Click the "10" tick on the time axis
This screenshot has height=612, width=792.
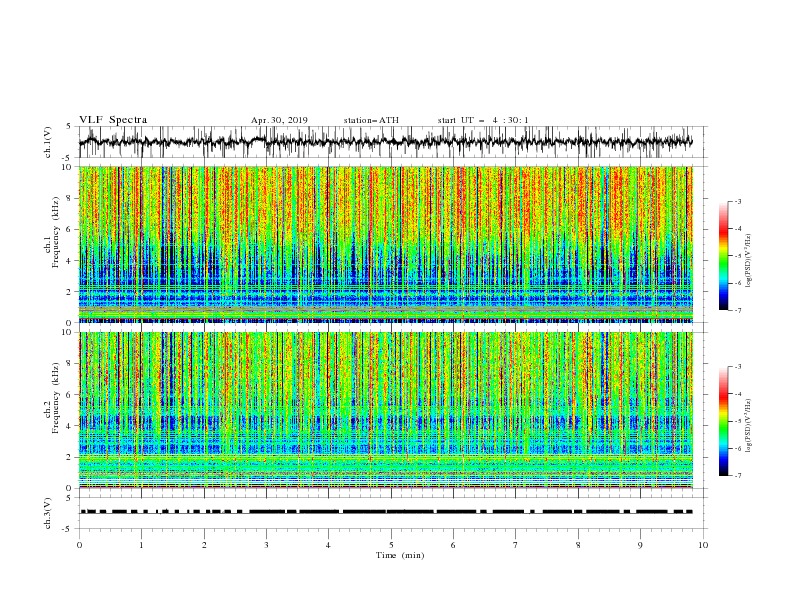click(x=703, y=545)
